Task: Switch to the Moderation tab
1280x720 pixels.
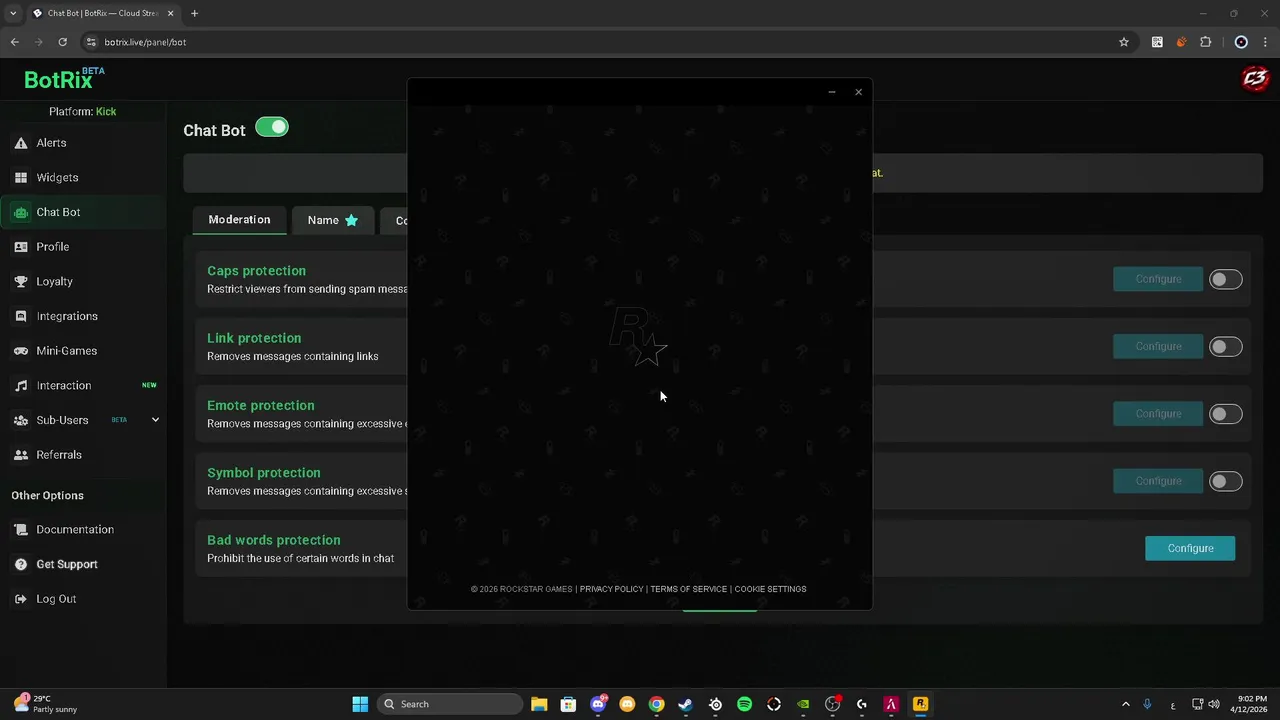Action: (x=239, y=220)
